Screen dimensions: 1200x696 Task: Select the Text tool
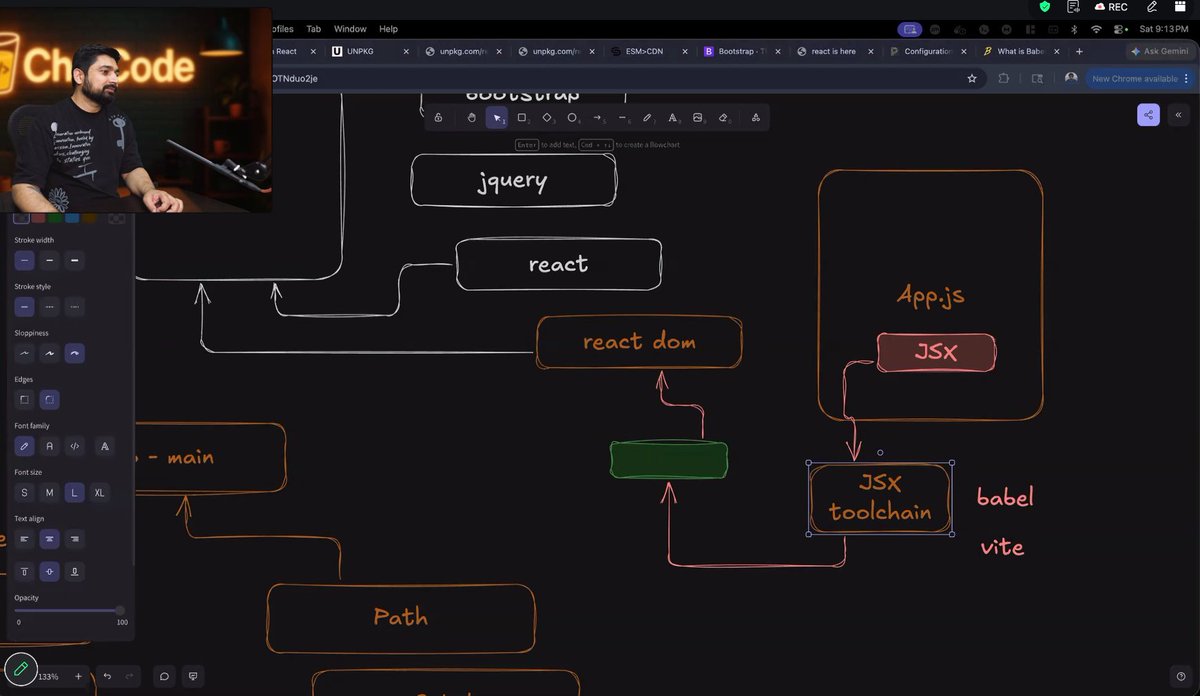673,118
